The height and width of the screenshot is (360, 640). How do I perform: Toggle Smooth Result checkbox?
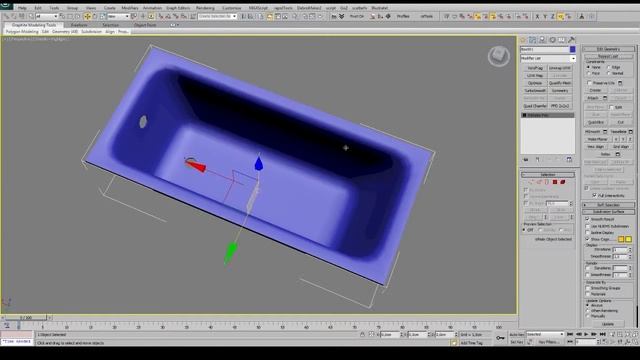588,219
